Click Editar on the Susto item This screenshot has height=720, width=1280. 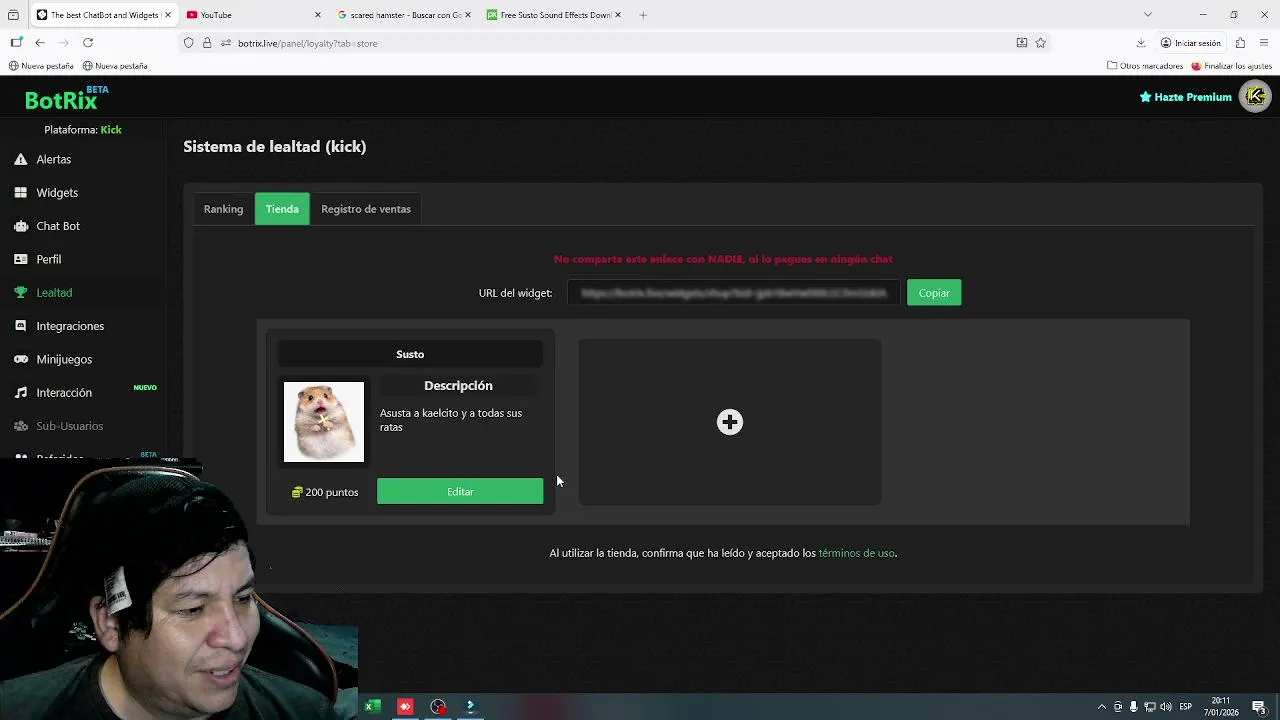click(x=460, y=491)
